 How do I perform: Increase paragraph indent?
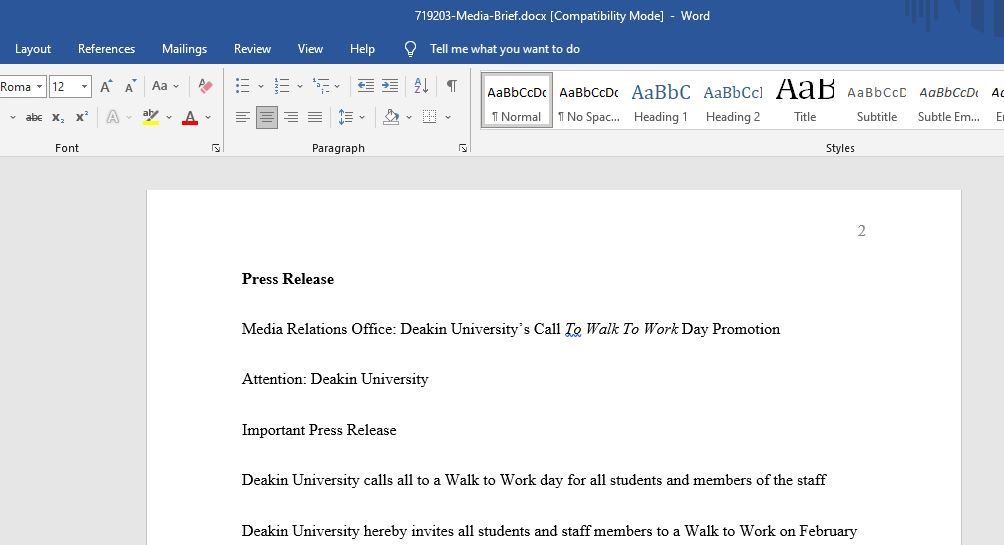(x=390, y=86)
